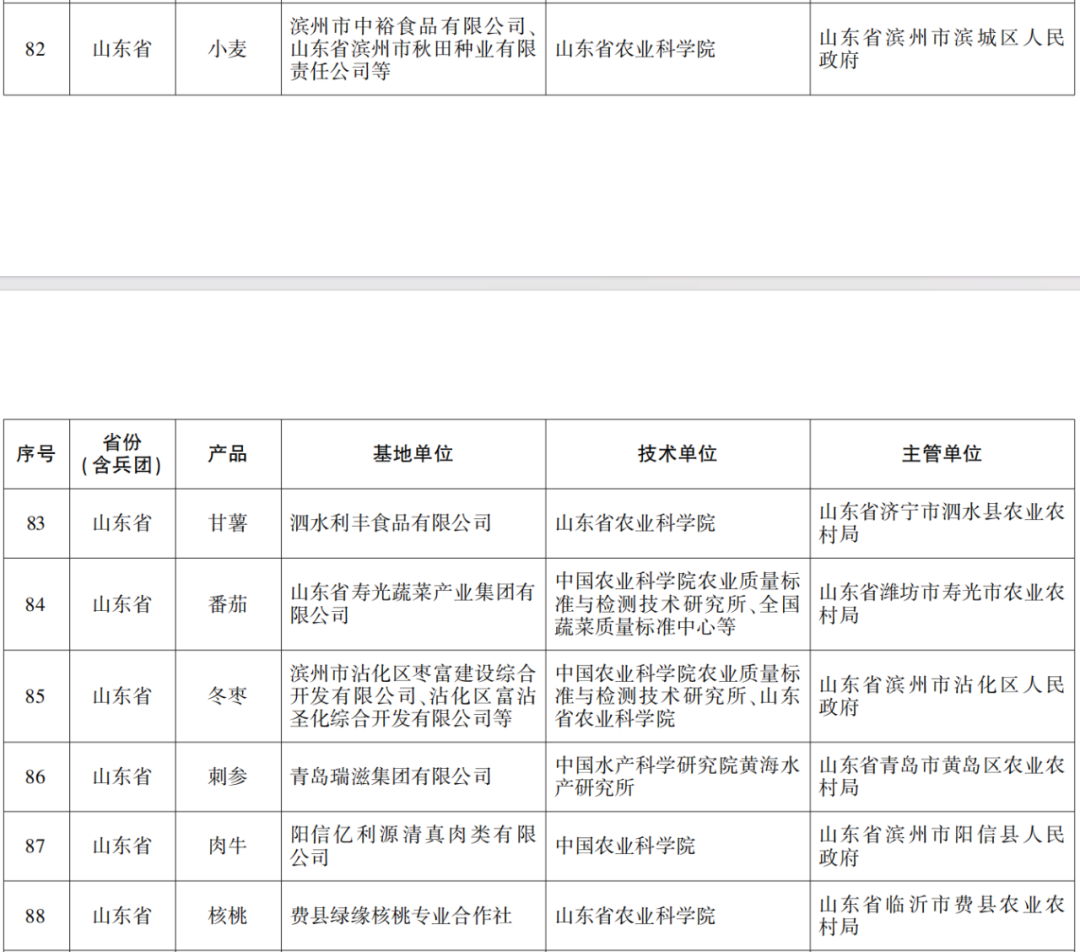1080x952 pixels.
Task: Click 山东省临沂市费县农业农村局 cell
Action: tap(942, 916)
